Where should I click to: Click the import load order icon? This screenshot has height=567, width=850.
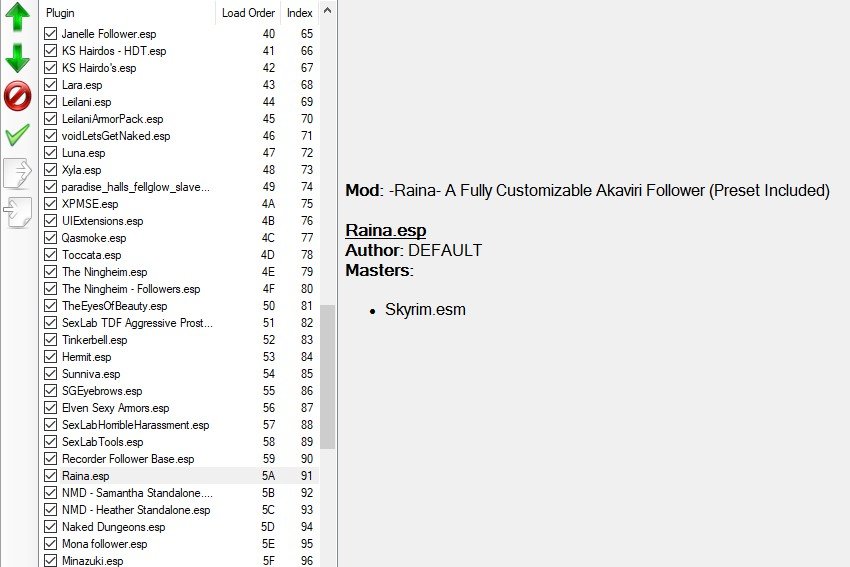click(x=17, y=212)
